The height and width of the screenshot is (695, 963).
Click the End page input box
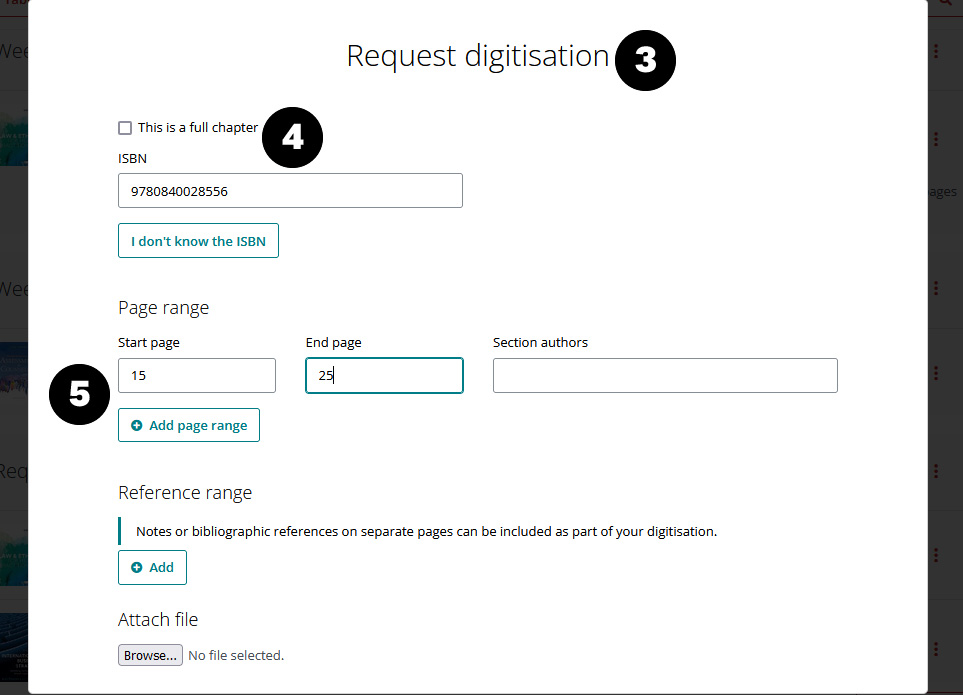(384, 376)
